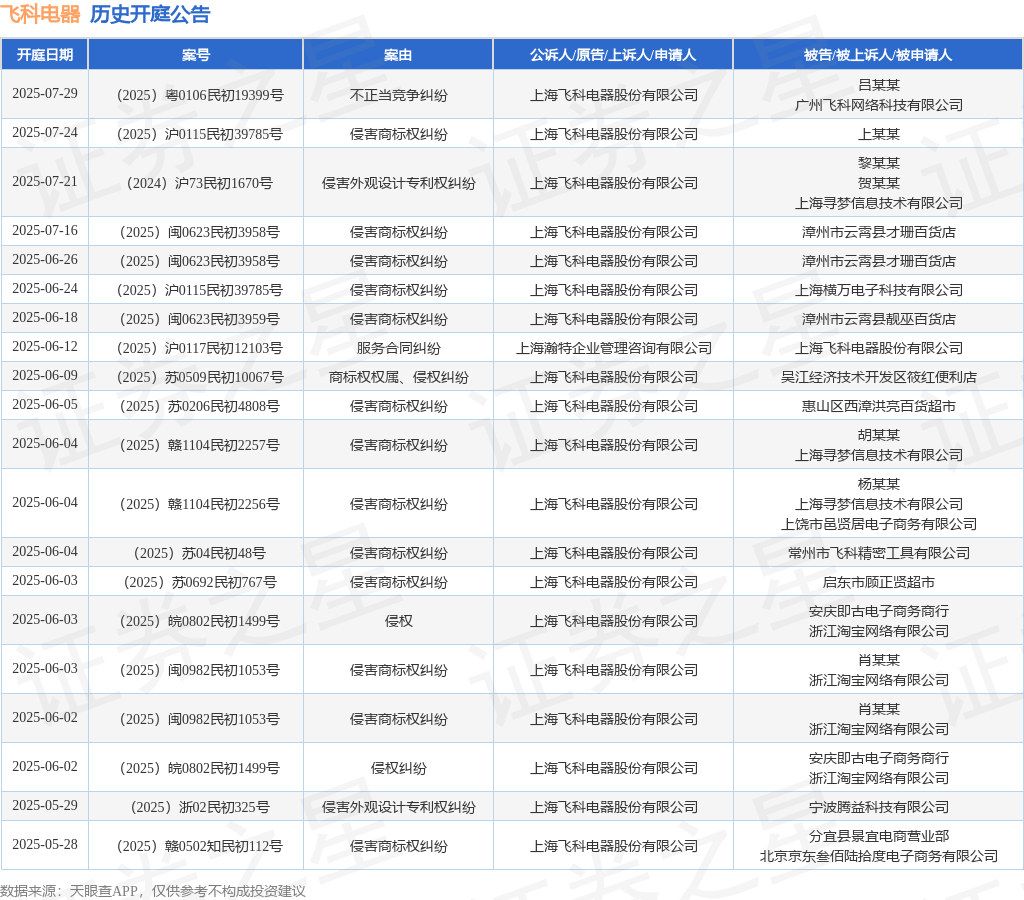Click the 被告/被上诉人/被申请人 column header
The image size is (1024, 900).
pyautogui.click(x=878, y=55)
